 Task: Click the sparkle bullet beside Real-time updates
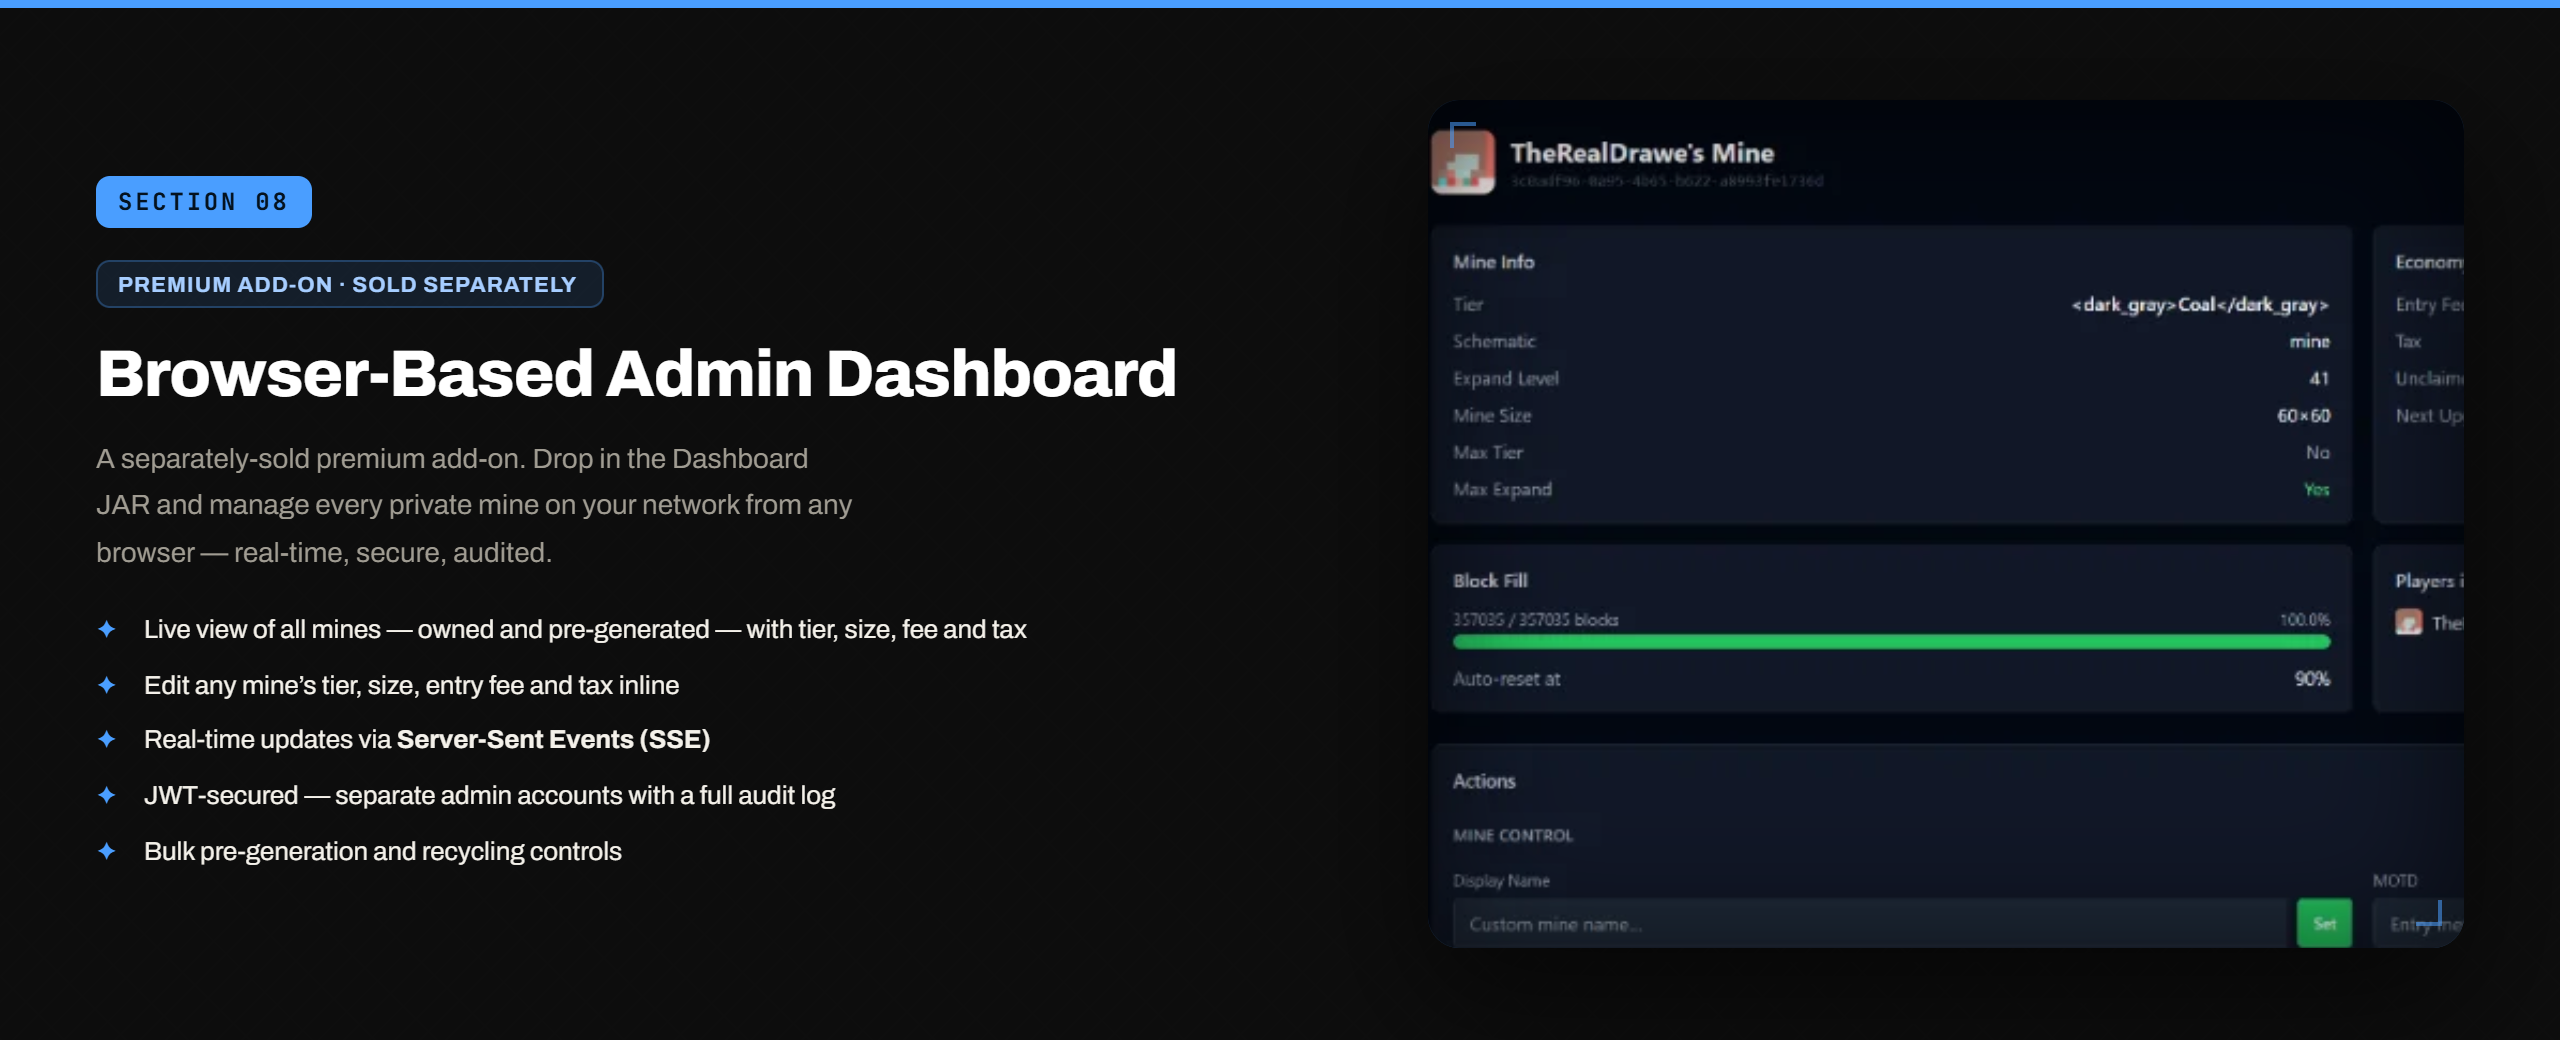107,739
